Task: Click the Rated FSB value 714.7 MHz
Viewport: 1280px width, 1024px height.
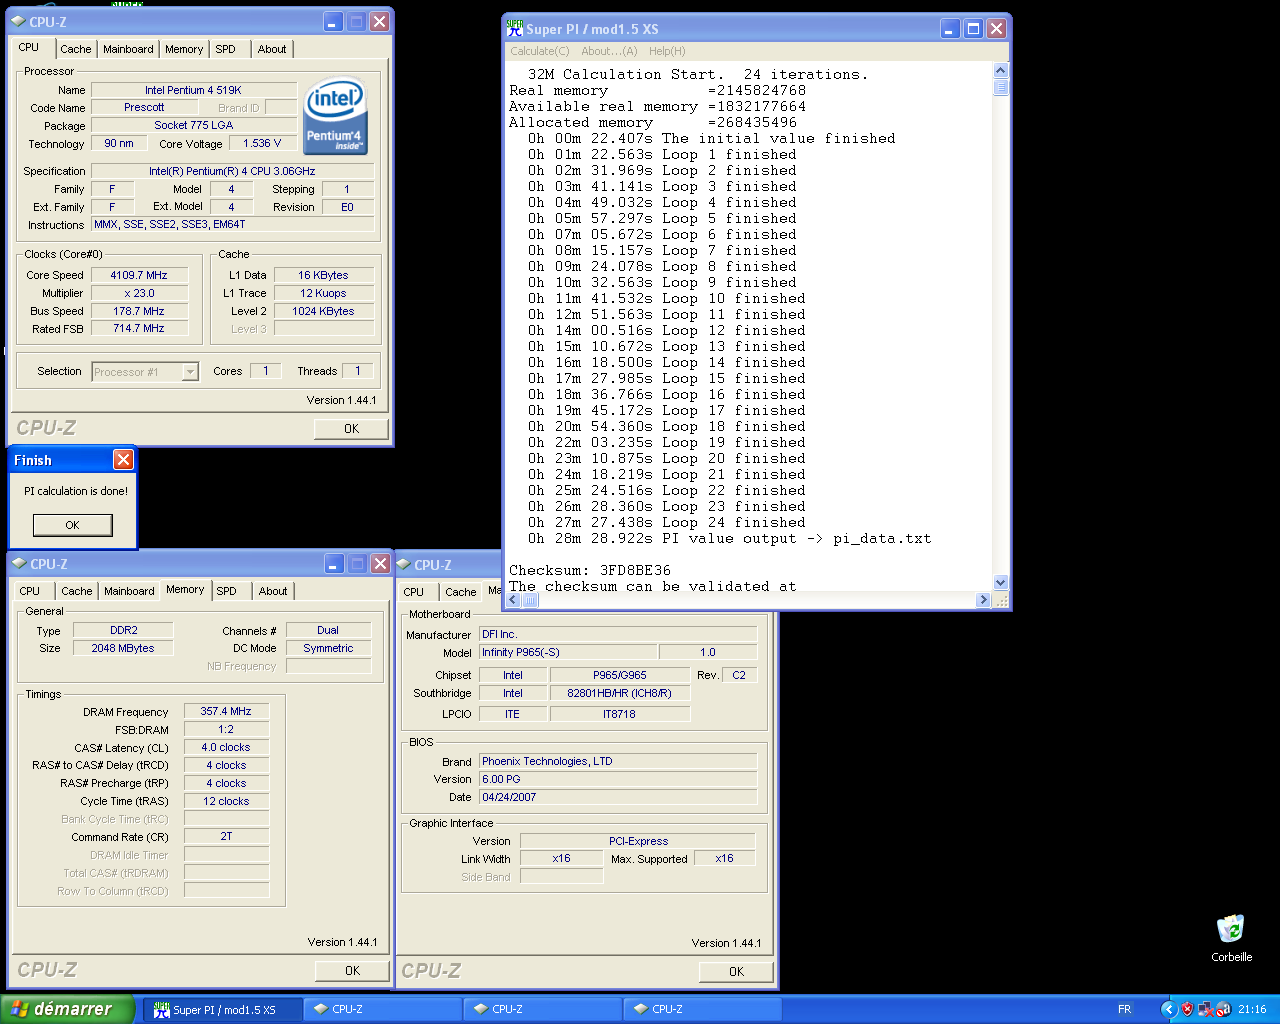Action: (x=139, y=329)
